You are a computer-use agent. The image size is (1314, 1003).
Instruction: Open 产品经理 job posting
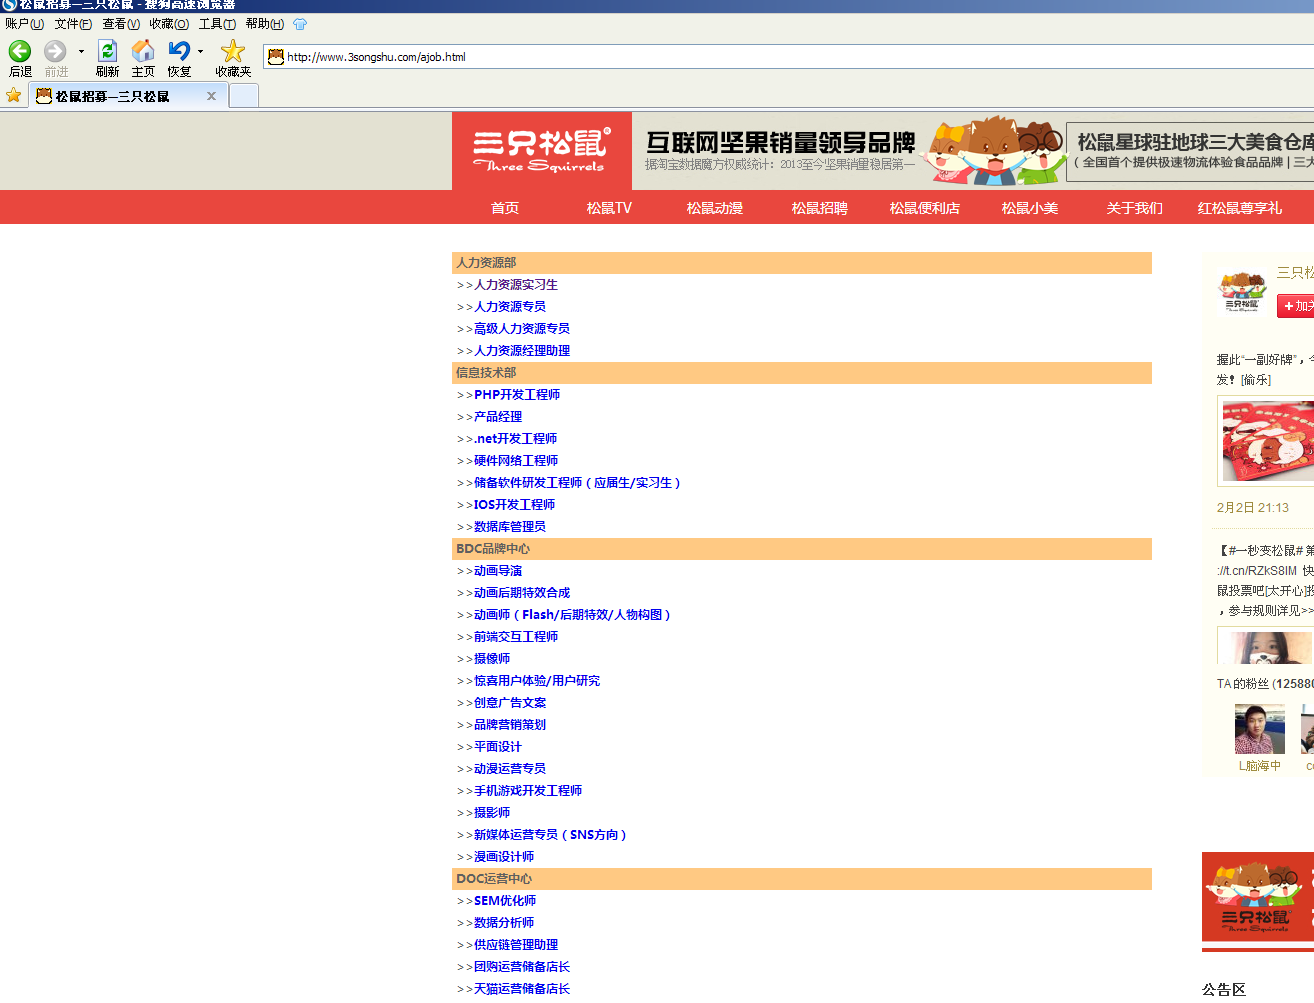coord(498,417)
